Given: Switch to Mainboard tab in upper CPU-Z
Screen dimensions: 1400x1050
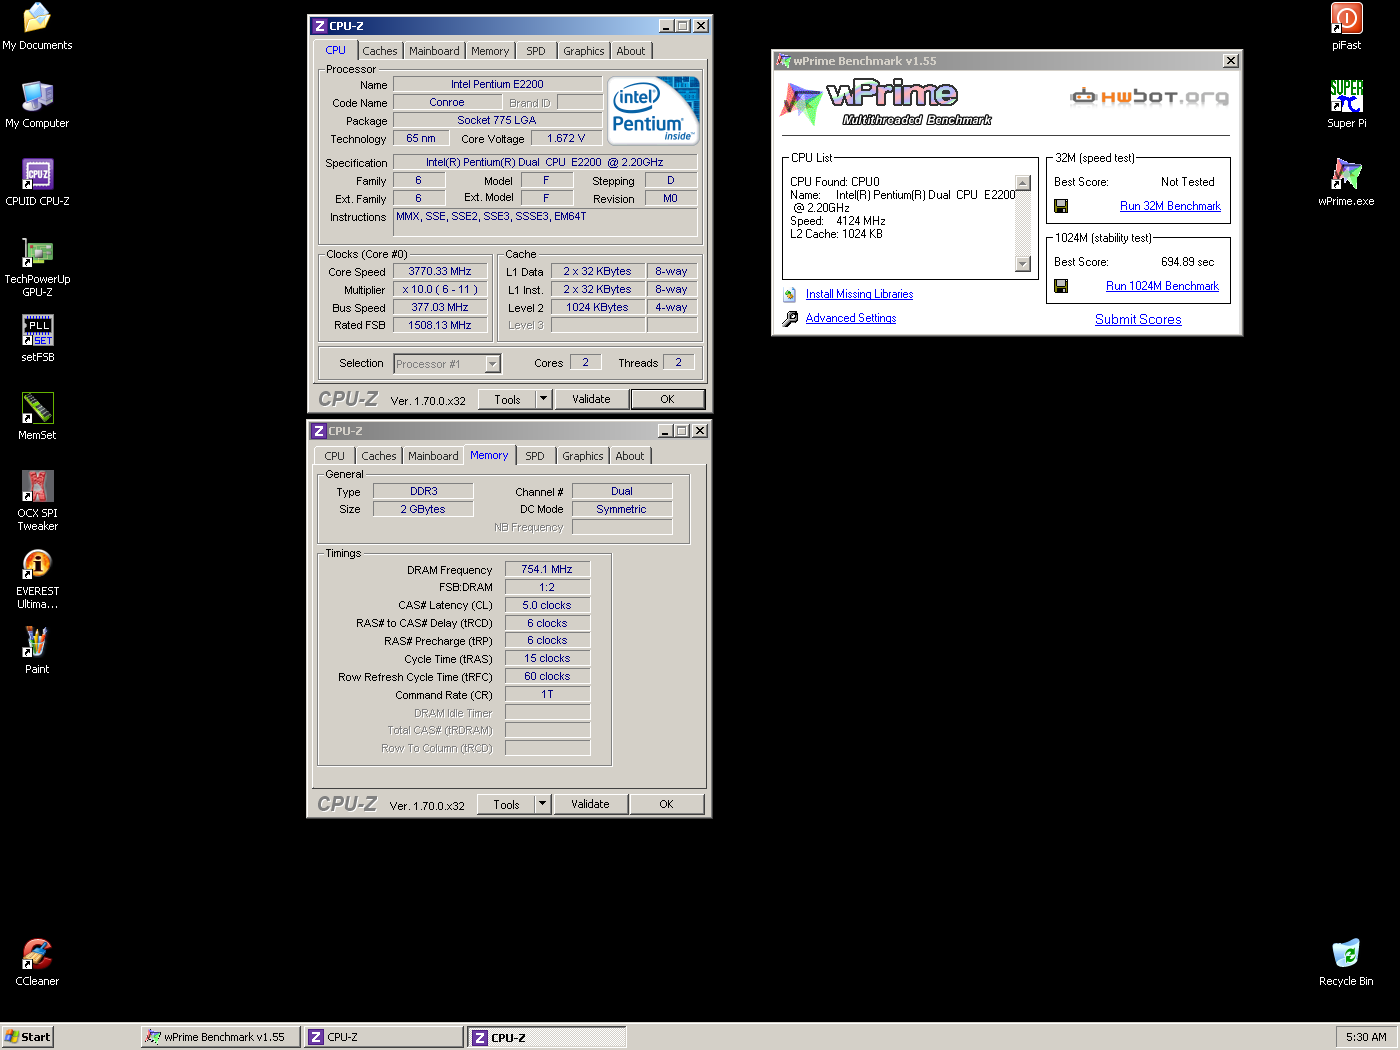Looking at the screenshot, I should click(434, 51).
